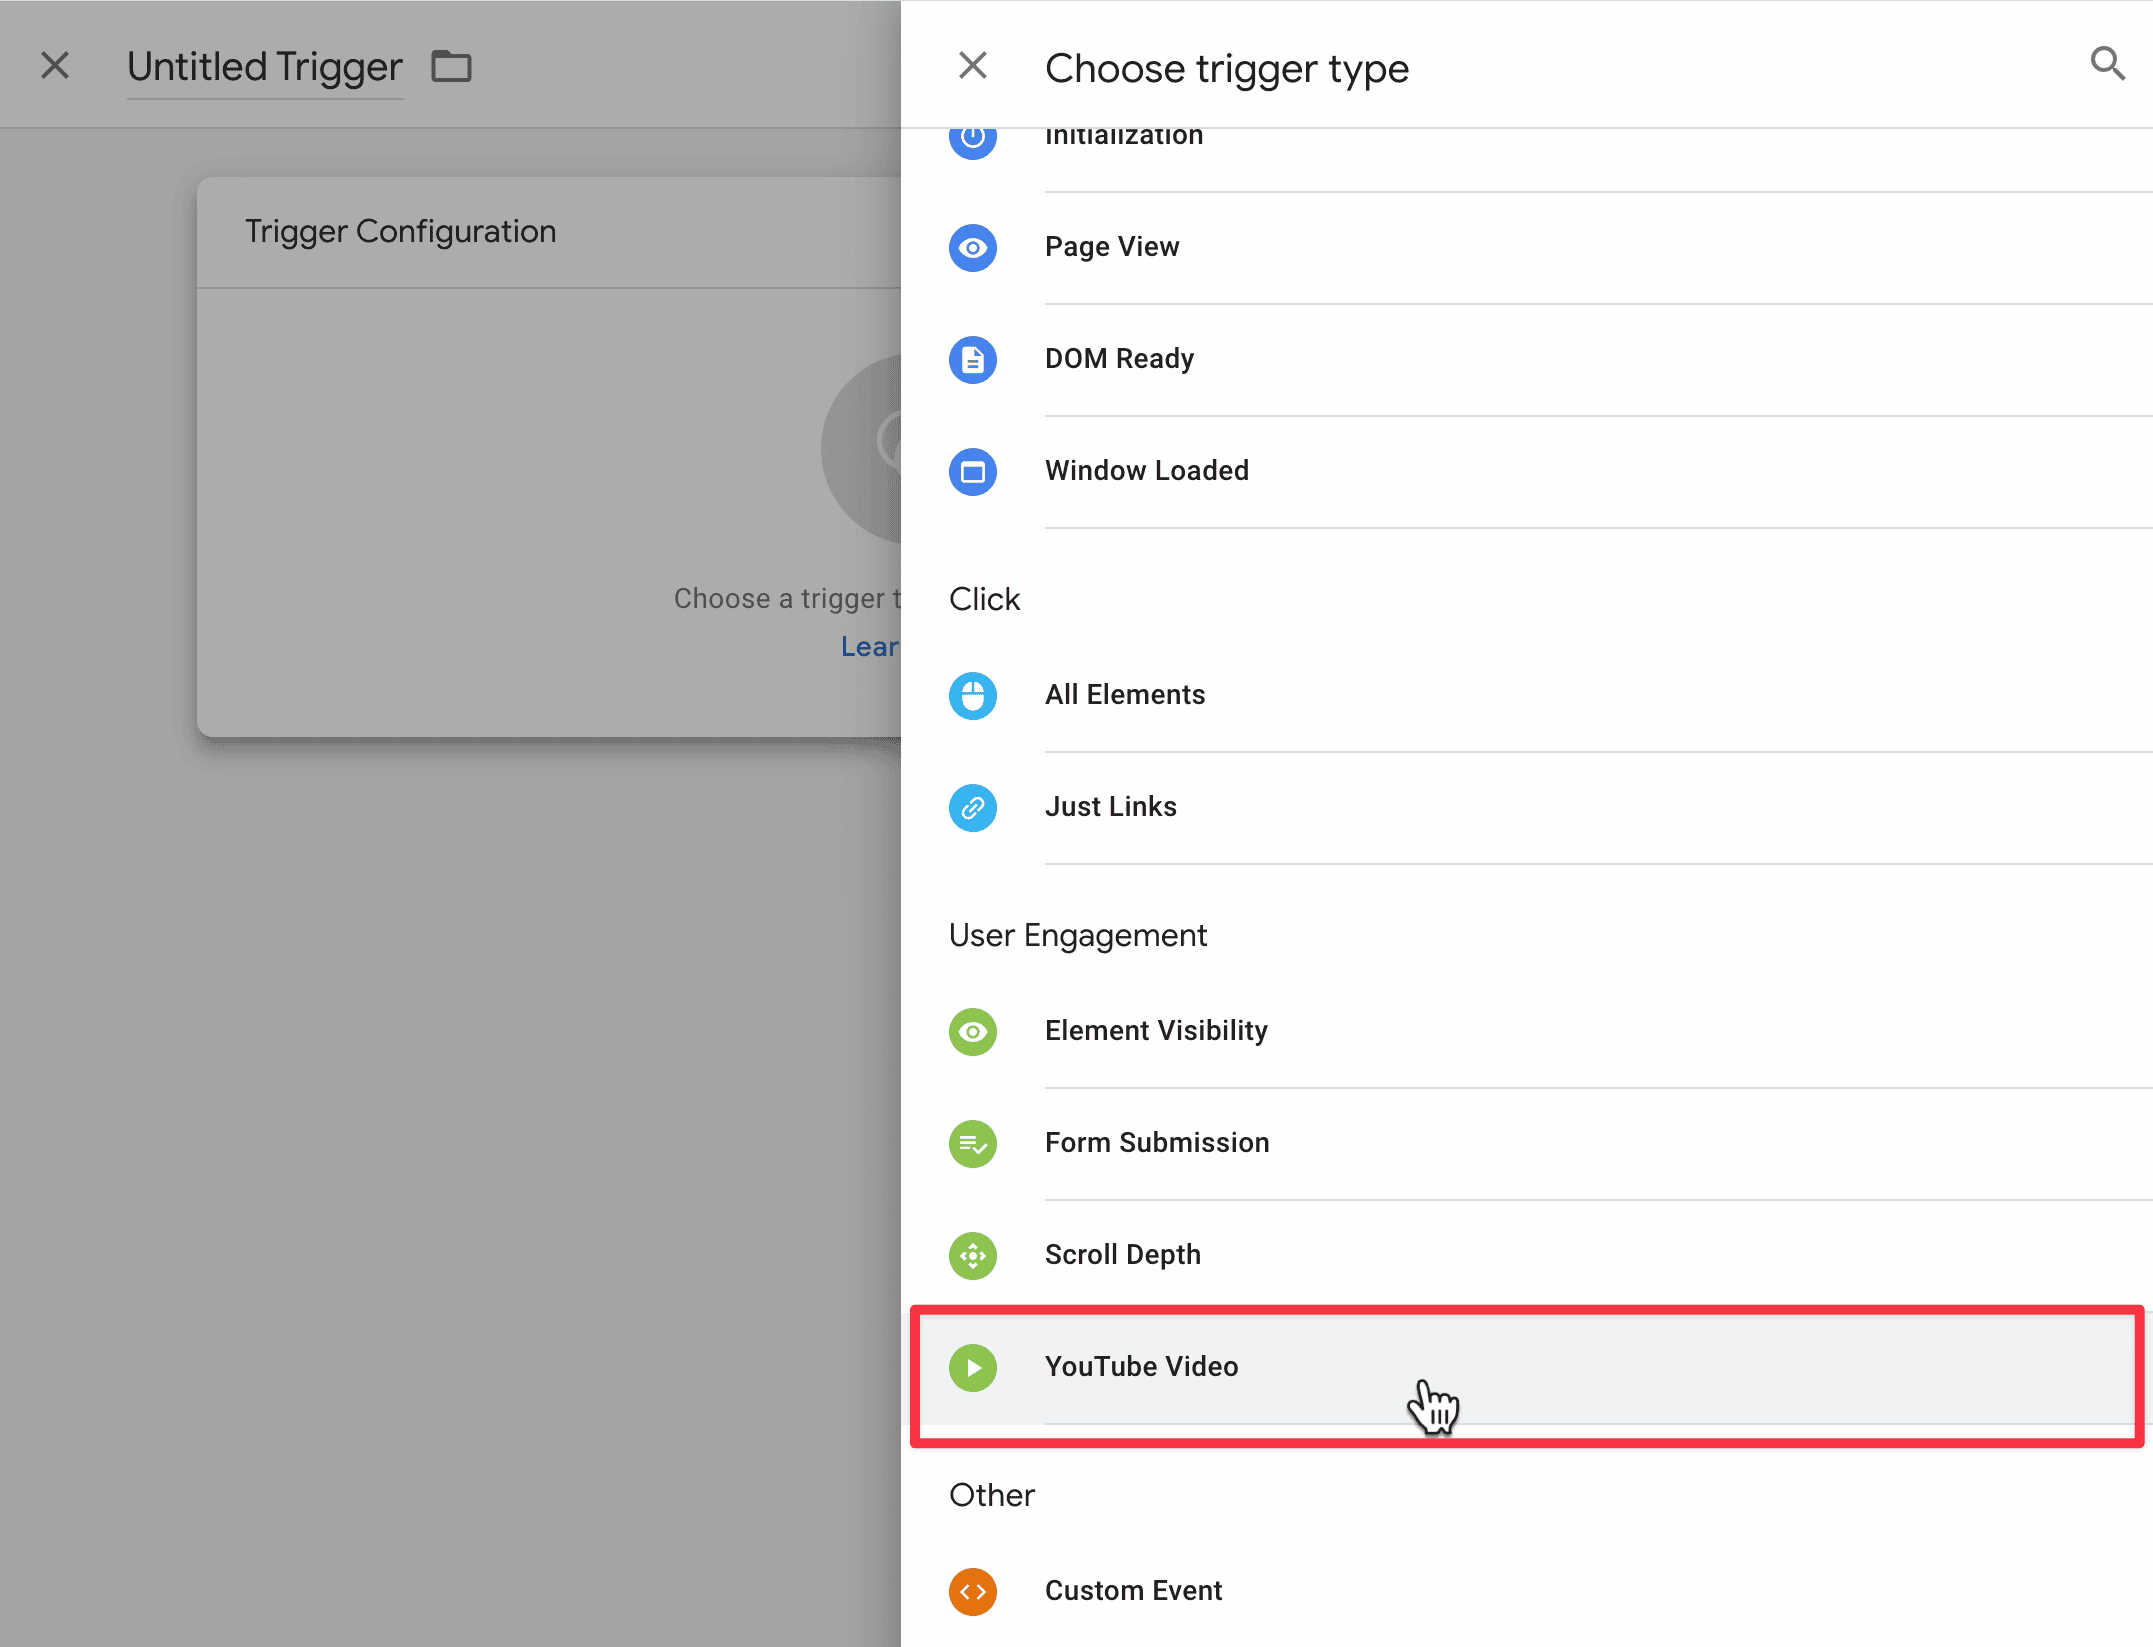Viewport: 2153px width, 1647px height.
Task: Open search in the trigger type panel
Action: point(2107,64)
